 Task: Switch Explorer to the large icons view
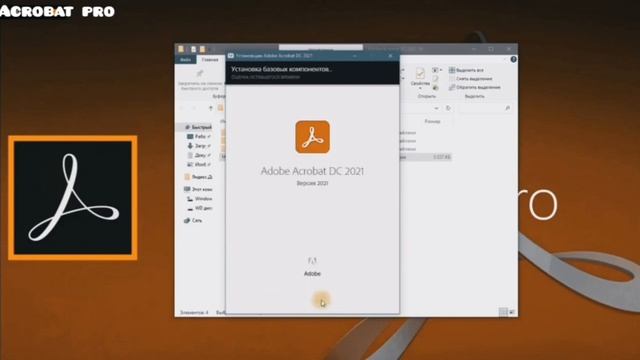tap(512, 312)
